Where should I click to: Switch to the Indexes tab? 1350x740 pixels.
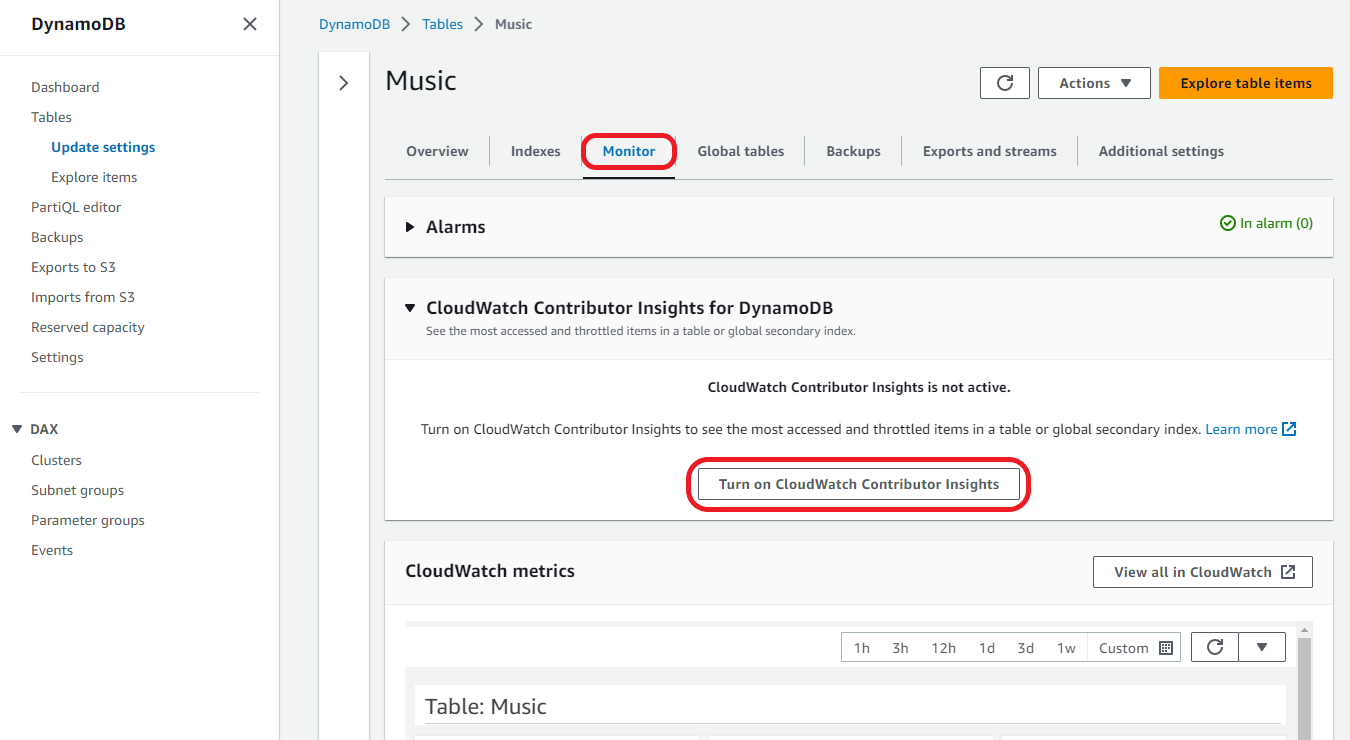pyautogui.click(x=535, y=151)
